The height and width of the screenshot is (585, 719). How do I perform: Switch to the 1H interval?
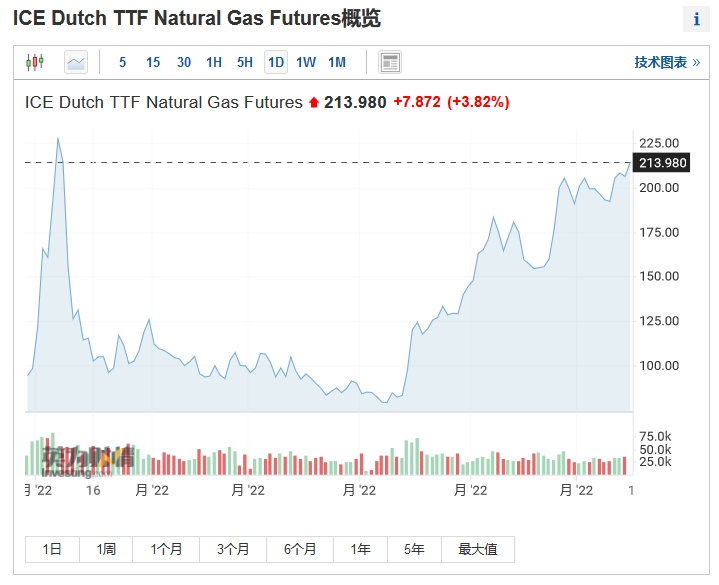coord(214,62)
